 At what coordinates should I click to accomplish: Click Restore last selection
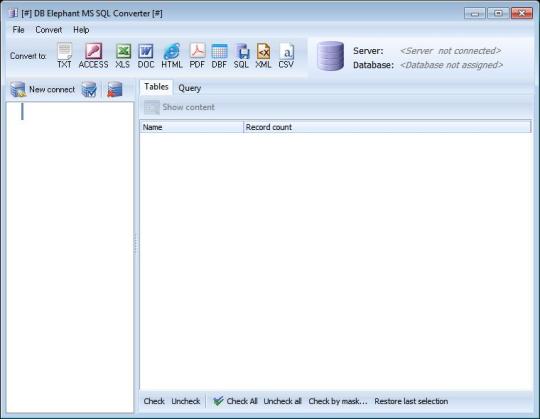pyautogui.click(x=411, y=401)
